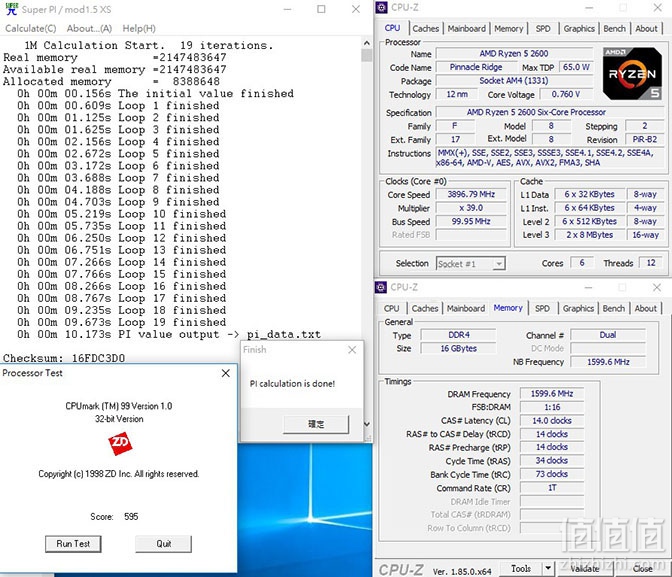Click the Score 595 value
Screen dimensions: 672x577
coord(131,517)
